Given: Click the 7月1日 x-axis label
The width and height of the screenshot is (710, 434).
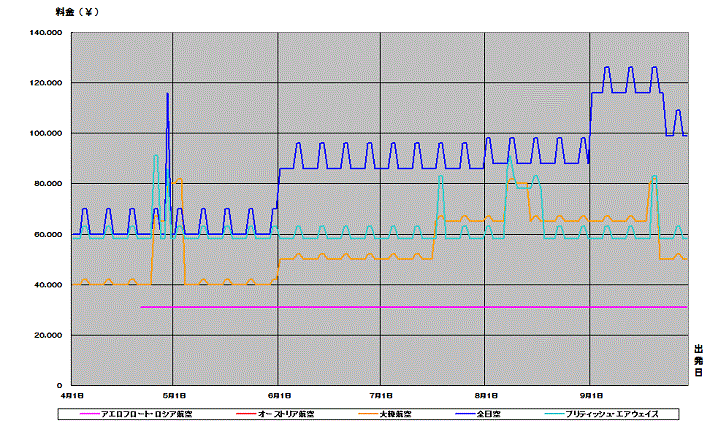Looking at the screenshot, I should [x=380, y=398].
